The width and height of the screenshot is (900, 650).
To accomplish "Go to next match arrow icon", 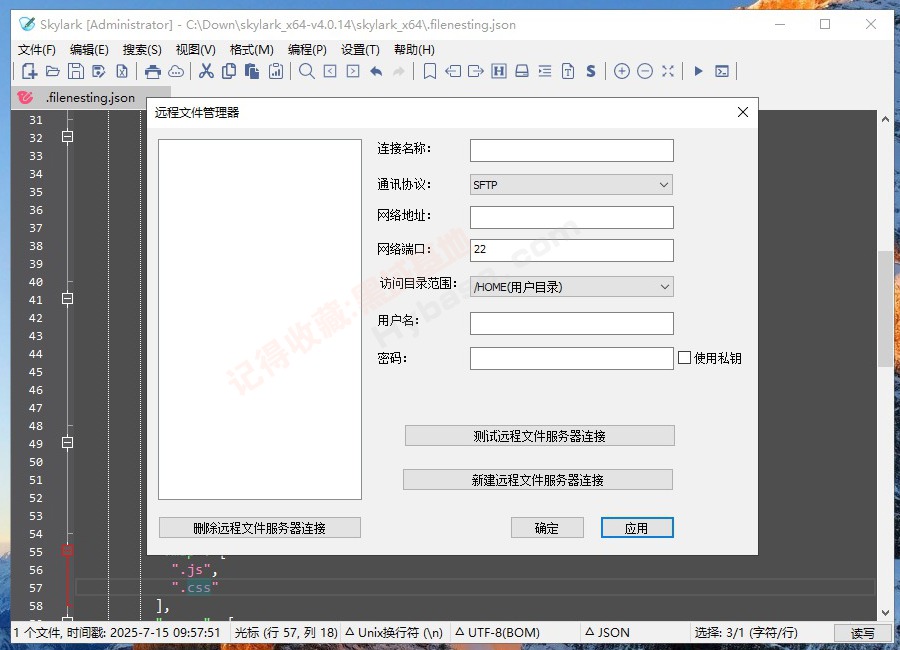I will pos(353,71).
